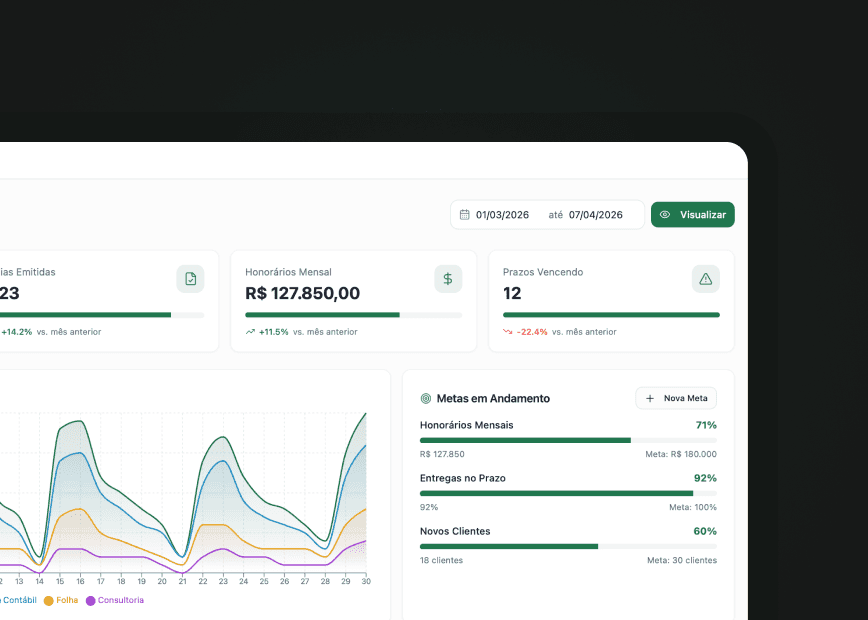The height and width of the screenshot is (620, 868).
Task: Click the warning triangle icon on Prazos Vencendo
Action: tap(706, 279)
